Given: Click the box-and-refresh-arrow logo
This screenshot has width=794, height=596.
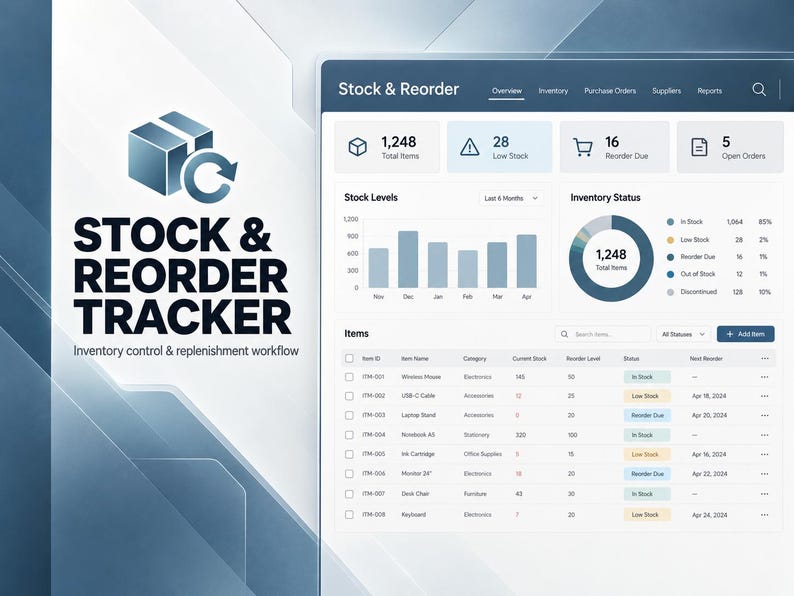Looking at the screenshot, I should point(183,157).
